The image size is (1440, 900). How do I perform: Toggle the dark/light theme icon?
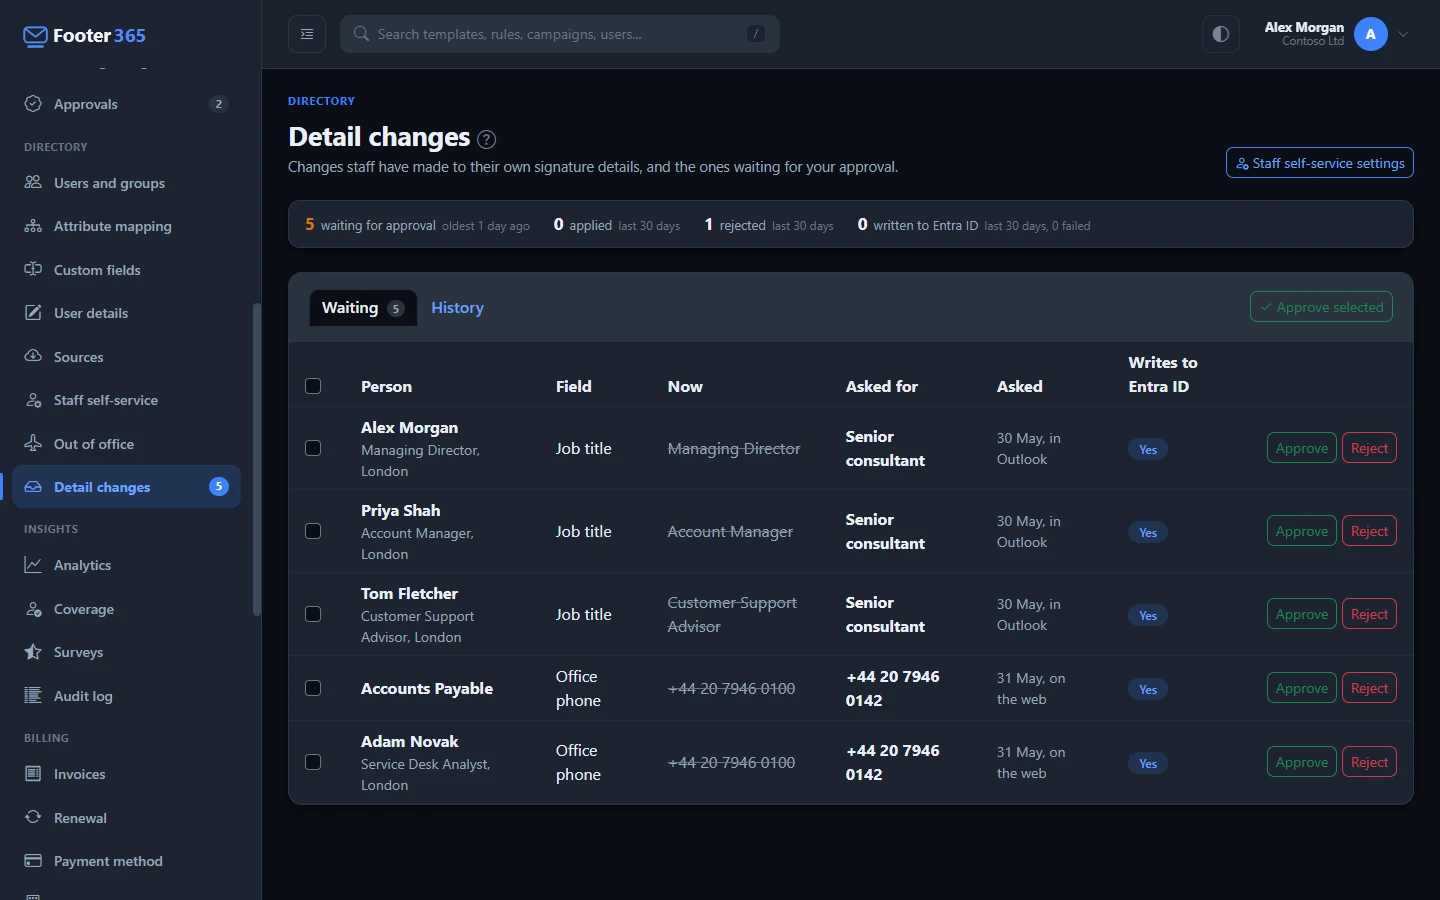(x=1221, y=34)
